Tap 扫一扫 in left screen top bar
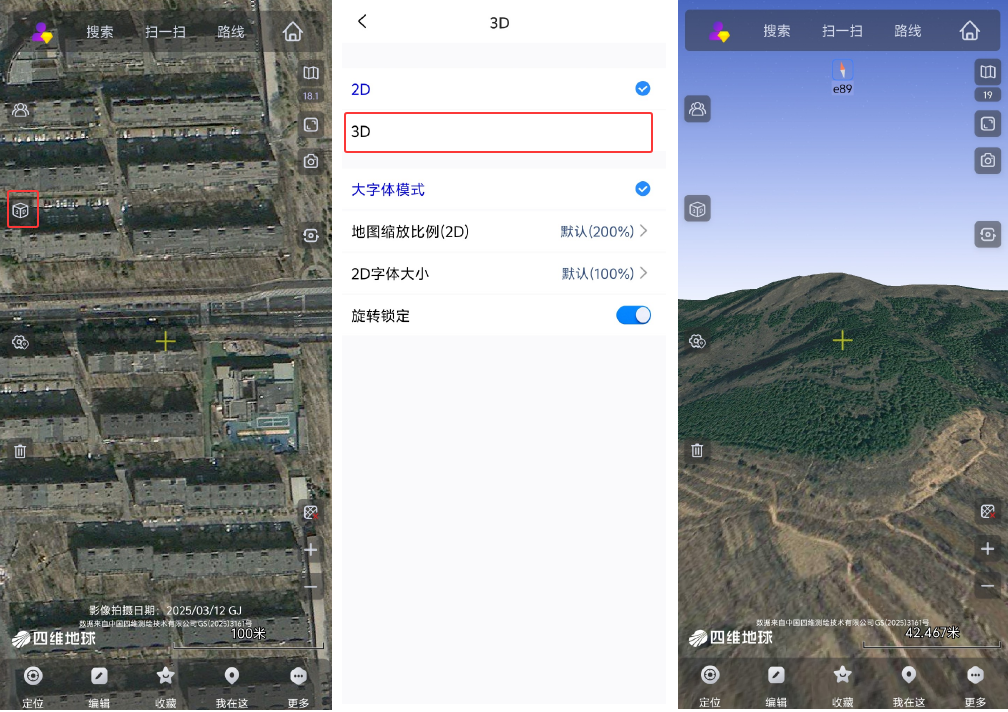 (165, 32)
